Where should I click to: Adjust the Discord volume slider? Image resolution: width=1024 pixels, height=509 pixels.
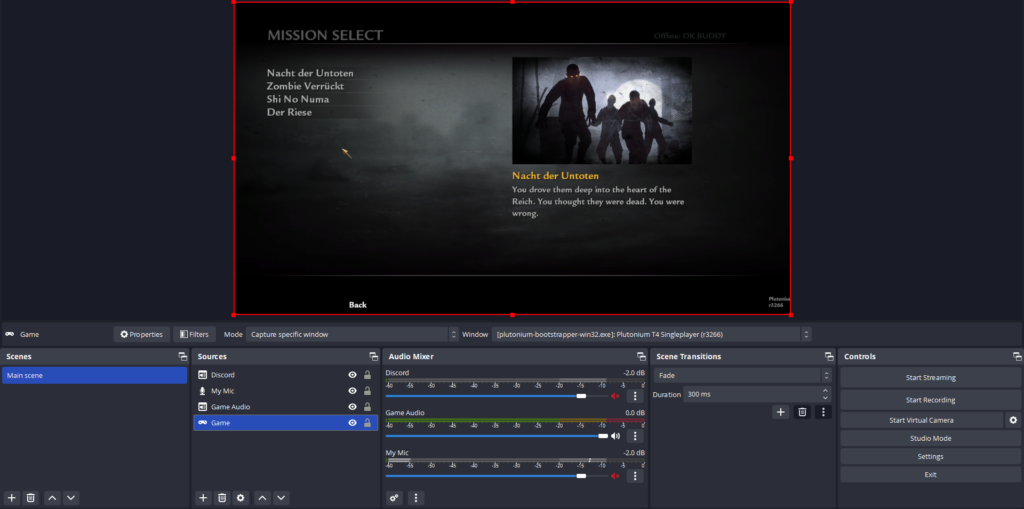coord(581,396)
